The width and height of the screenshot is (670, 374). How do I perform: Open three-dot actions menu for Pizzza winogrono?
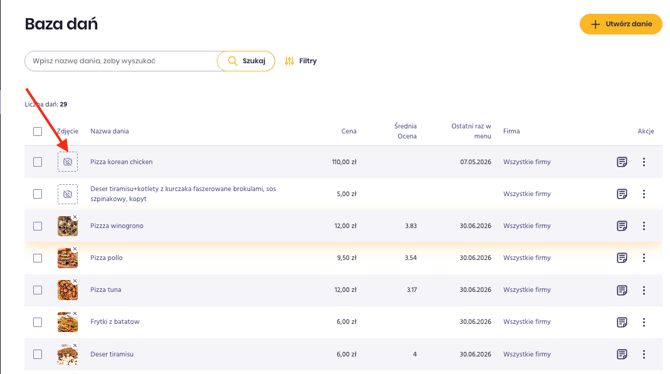click(x=644, y=226)
